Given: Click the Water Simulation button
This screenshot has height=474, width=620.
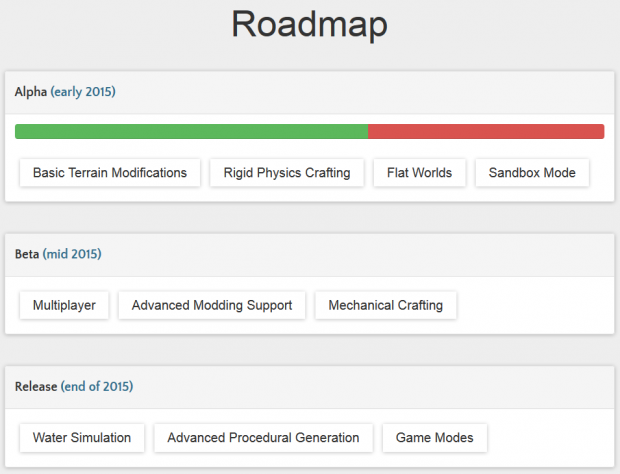Looking at the screenshot, I should (82, 438).
